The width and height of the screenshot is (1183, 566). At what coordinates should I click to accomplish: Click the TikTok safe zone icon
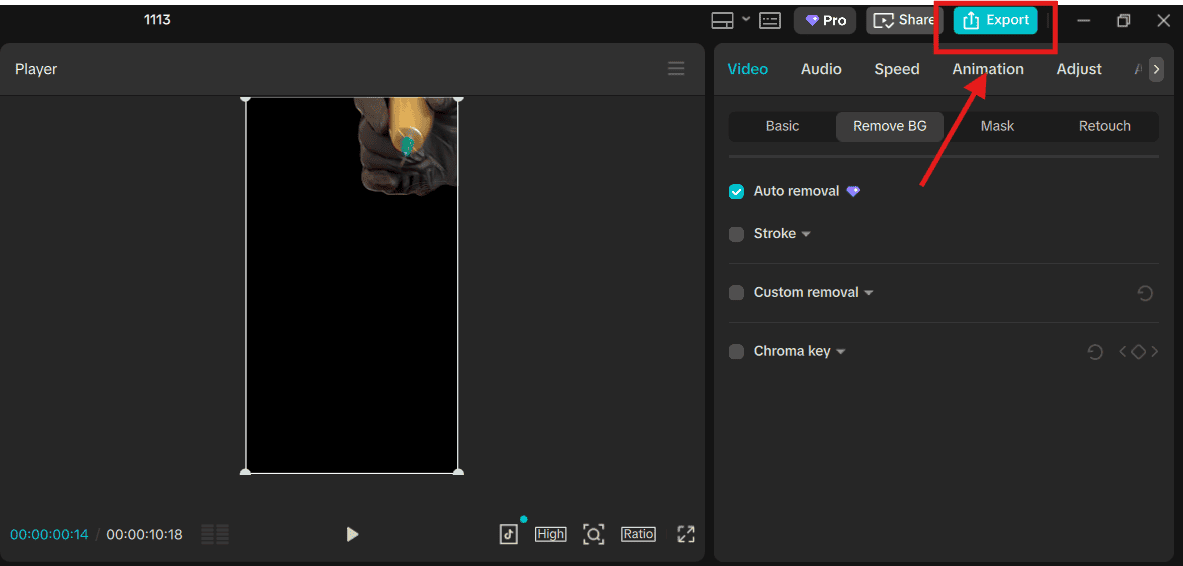pyautogui.click(x=509, y=534)
